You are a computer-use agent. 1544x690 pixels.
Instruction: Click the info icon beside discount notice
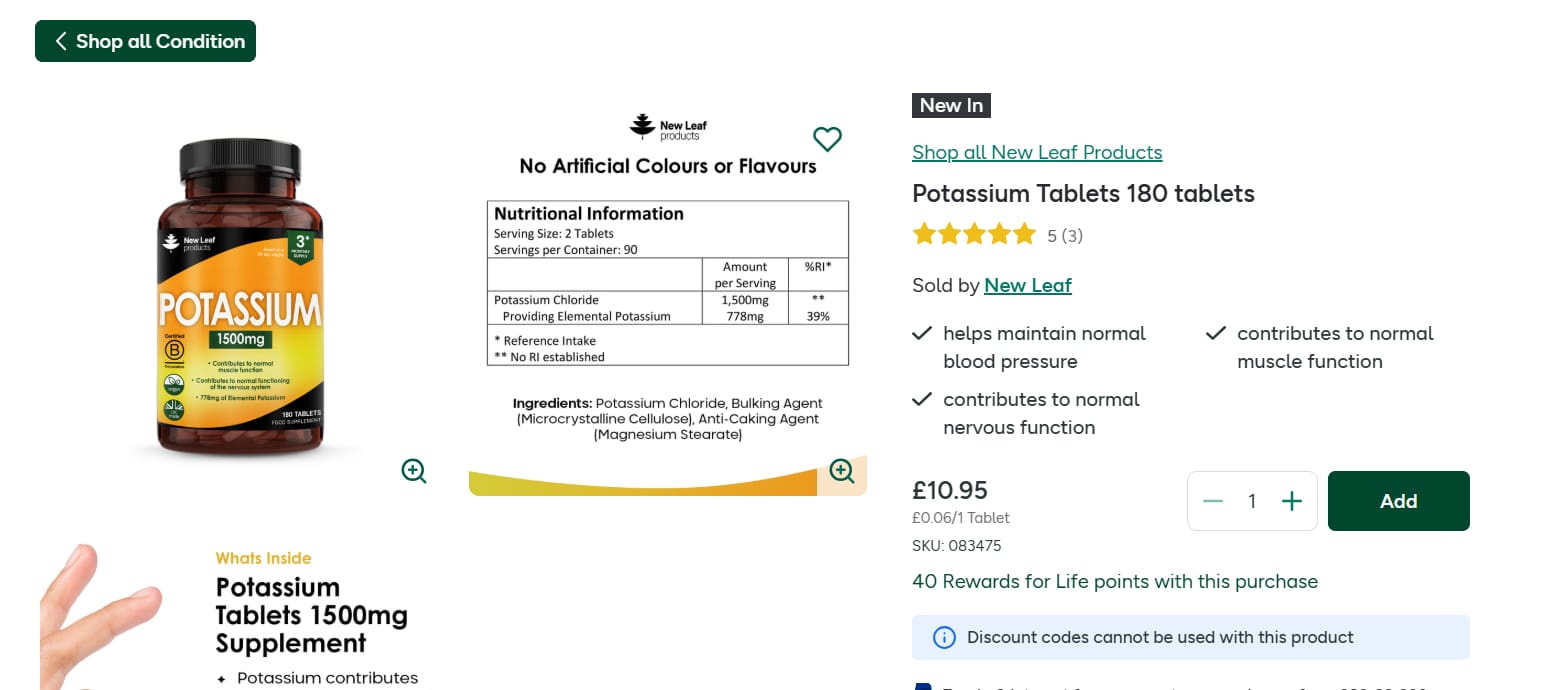coord(943,638)
